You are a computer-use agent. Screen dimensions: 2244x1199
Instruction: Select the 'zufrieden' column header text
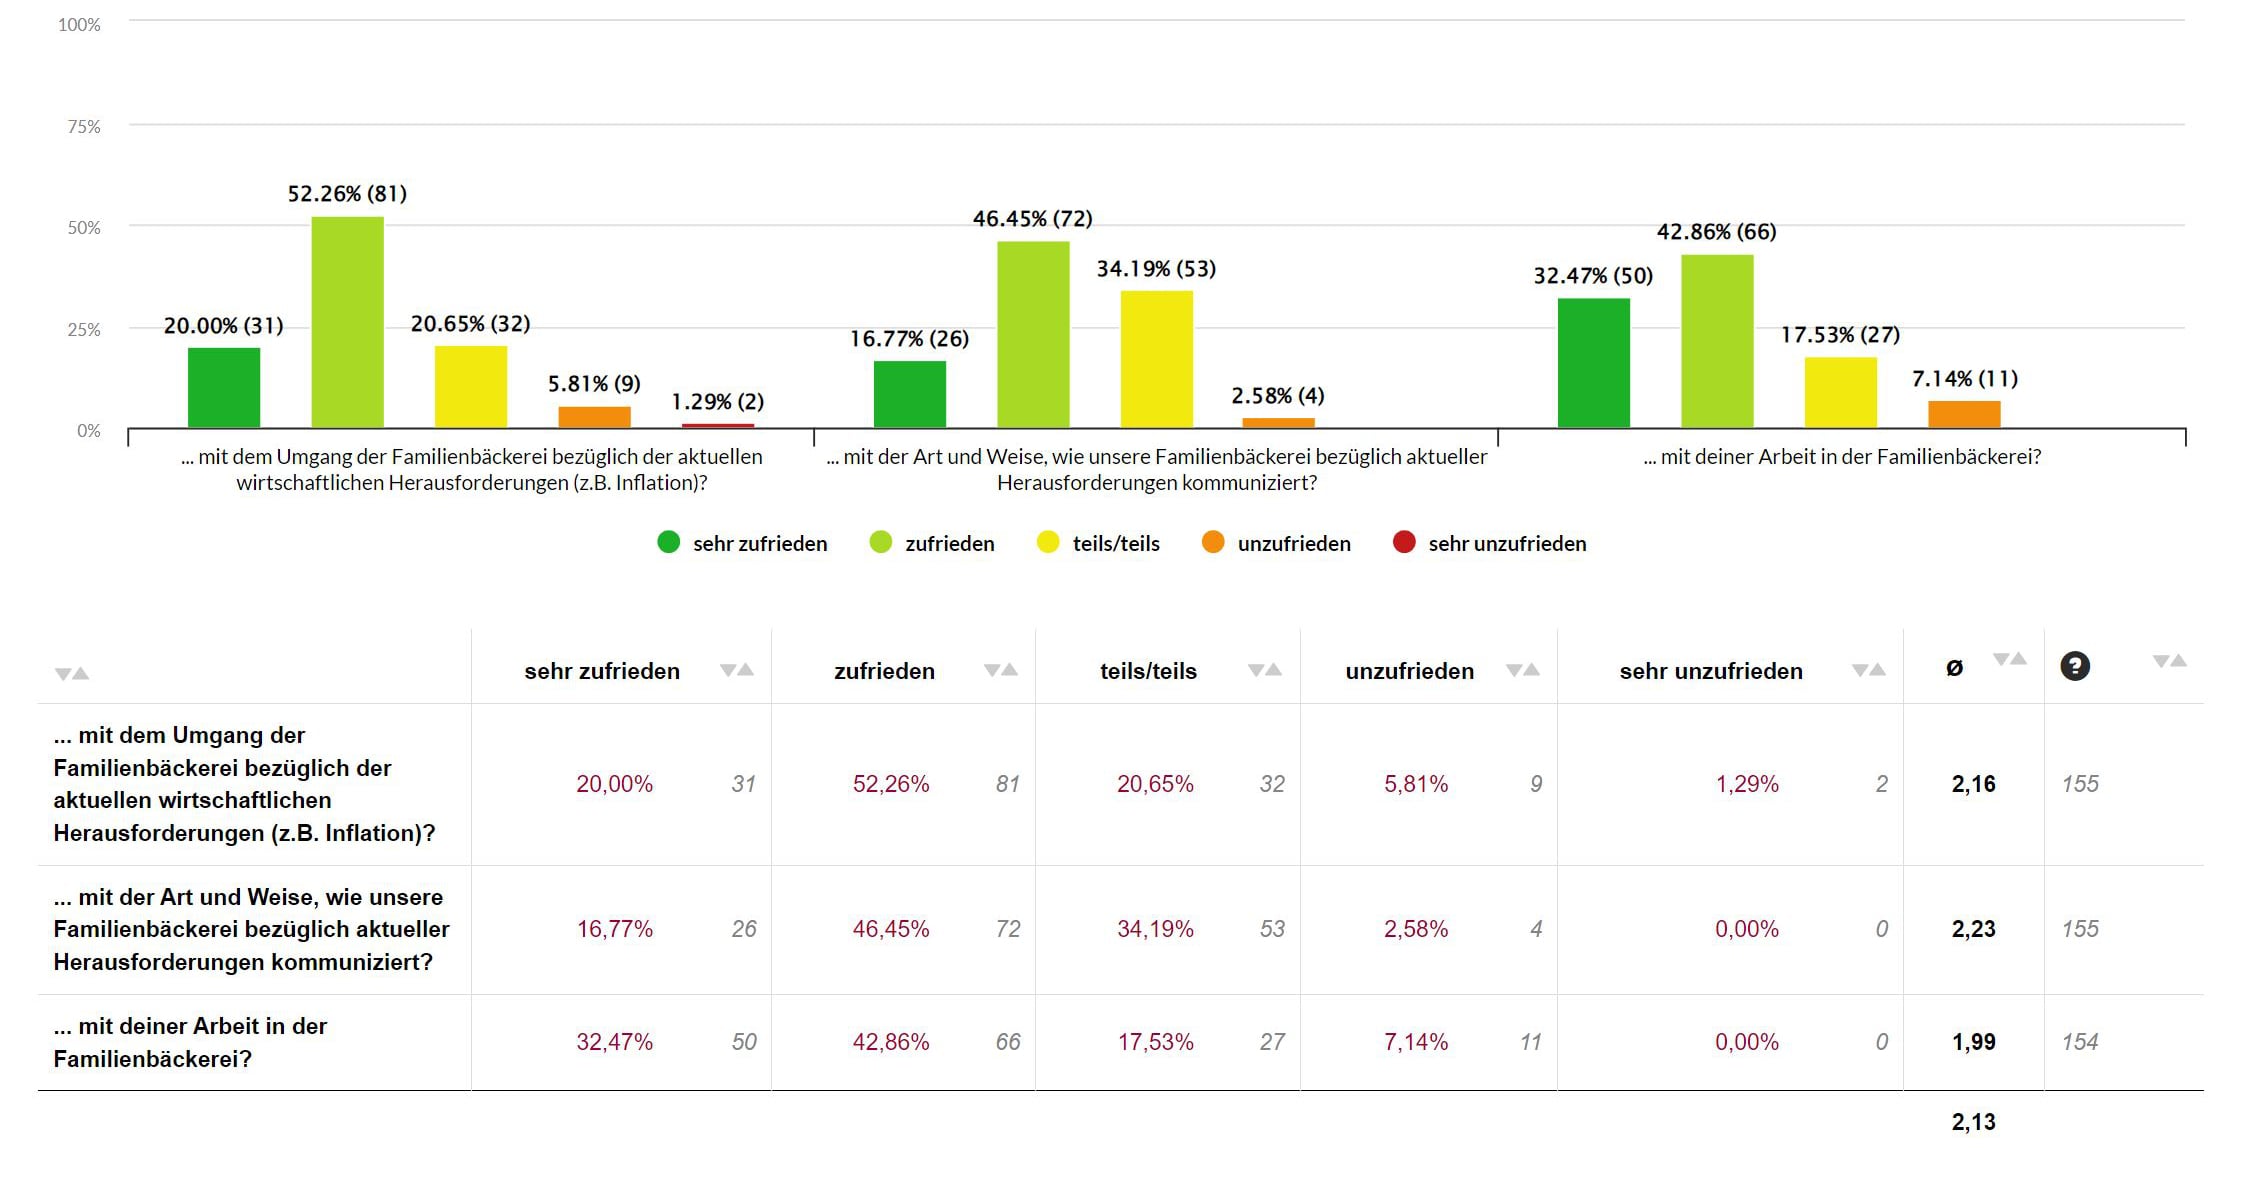tap(884, 671)
